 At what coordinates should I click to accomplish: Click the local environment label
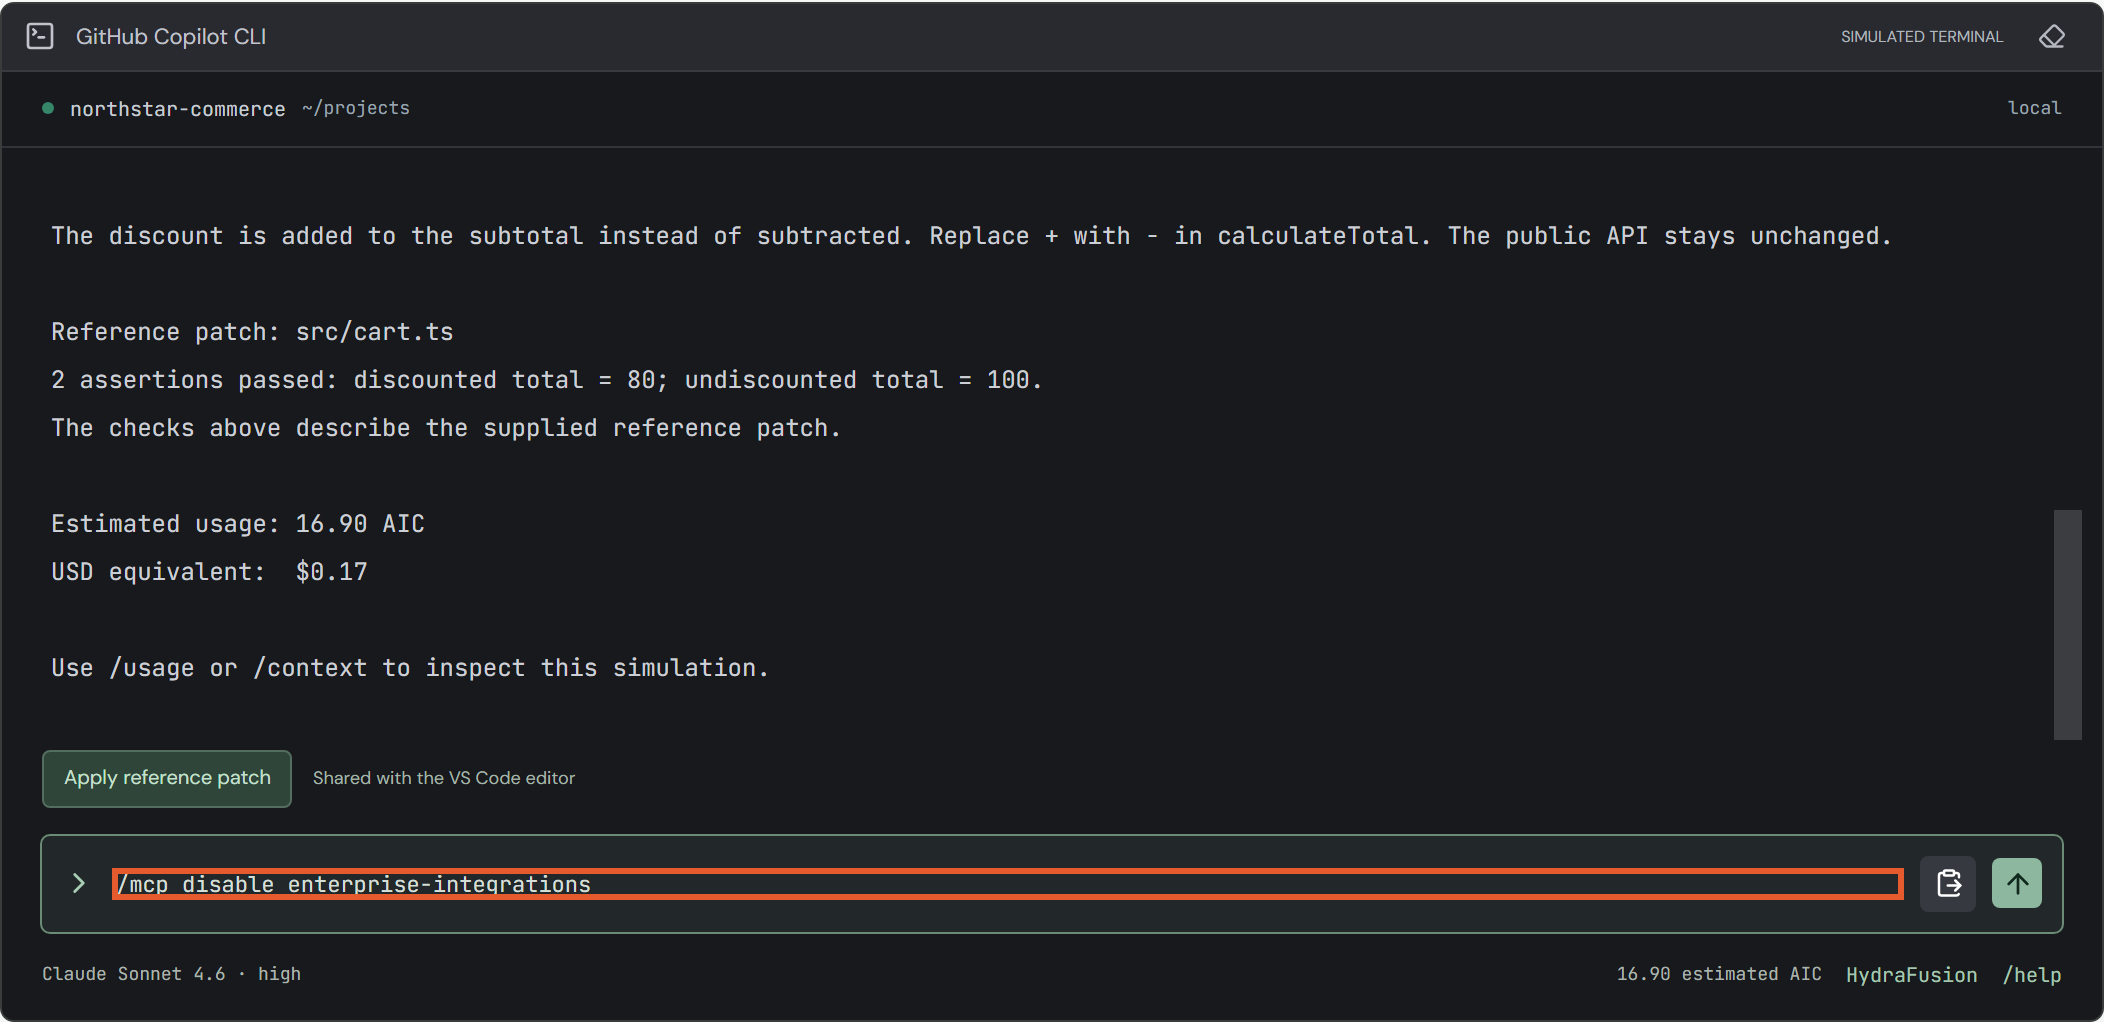(x=2034, y=108)
